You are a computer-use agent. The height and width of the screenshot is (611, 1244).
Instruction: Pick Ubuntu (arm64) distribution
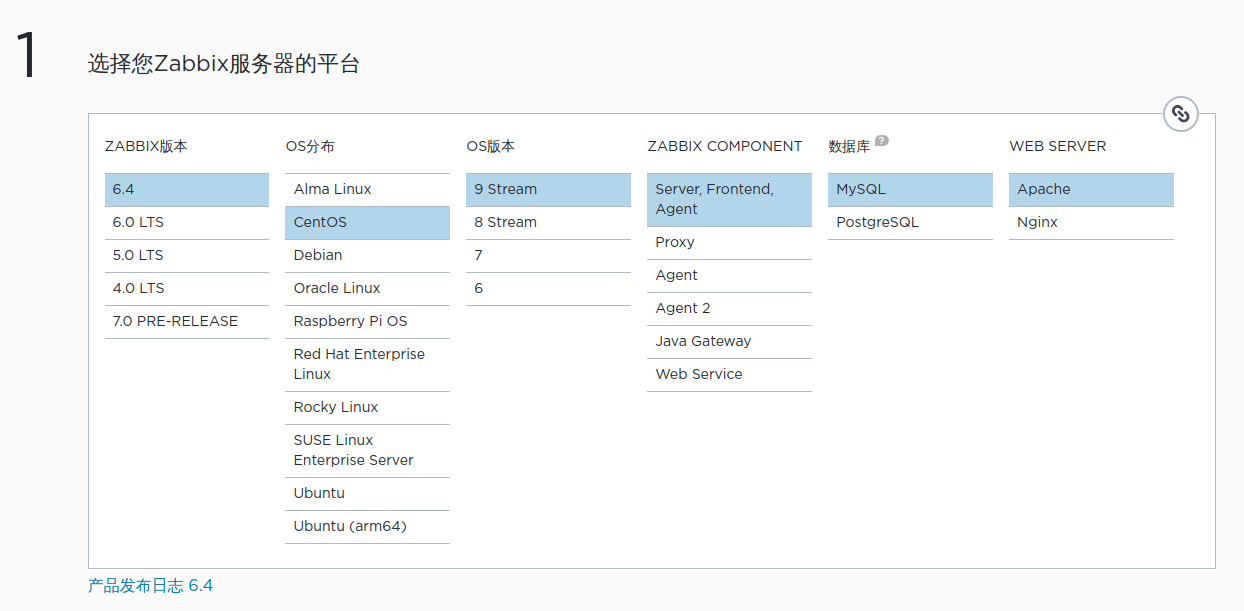[367, 526]
